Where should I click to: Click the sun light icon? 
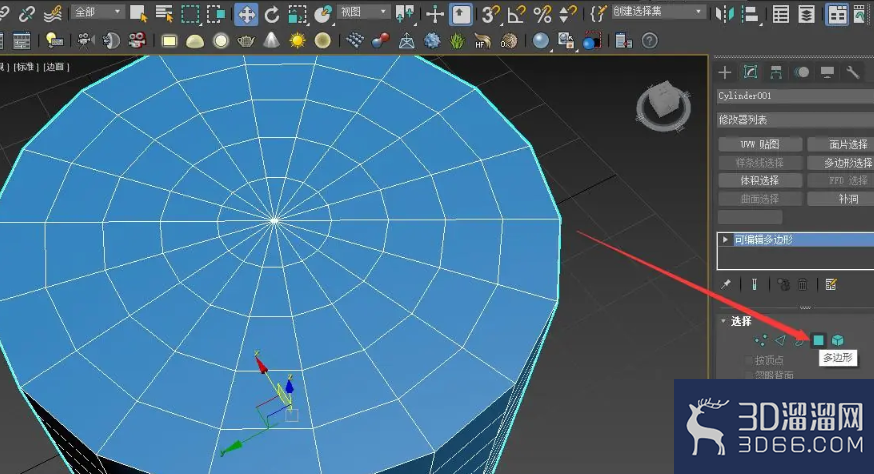coord(297,40)
